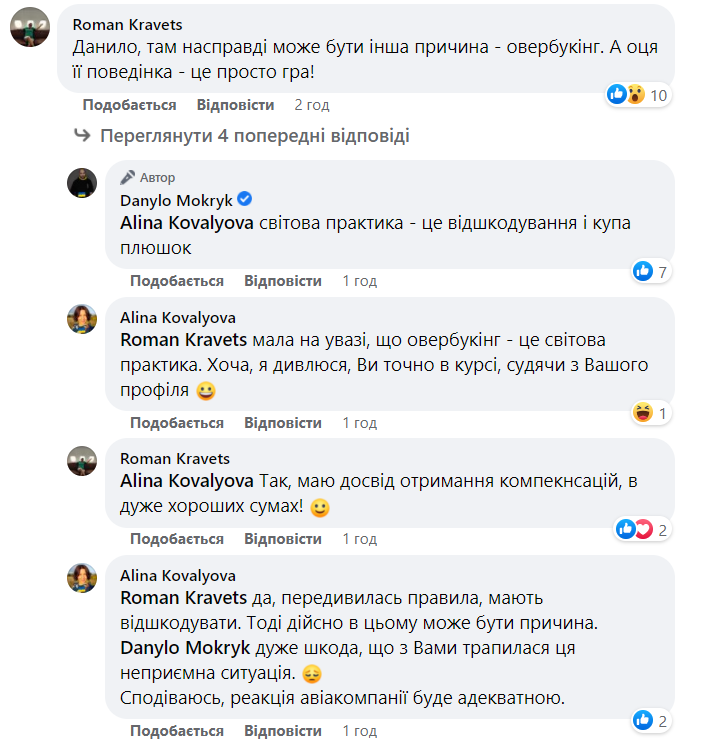Click the reply arrow icon beside Переглянути

tap(82, 136)
